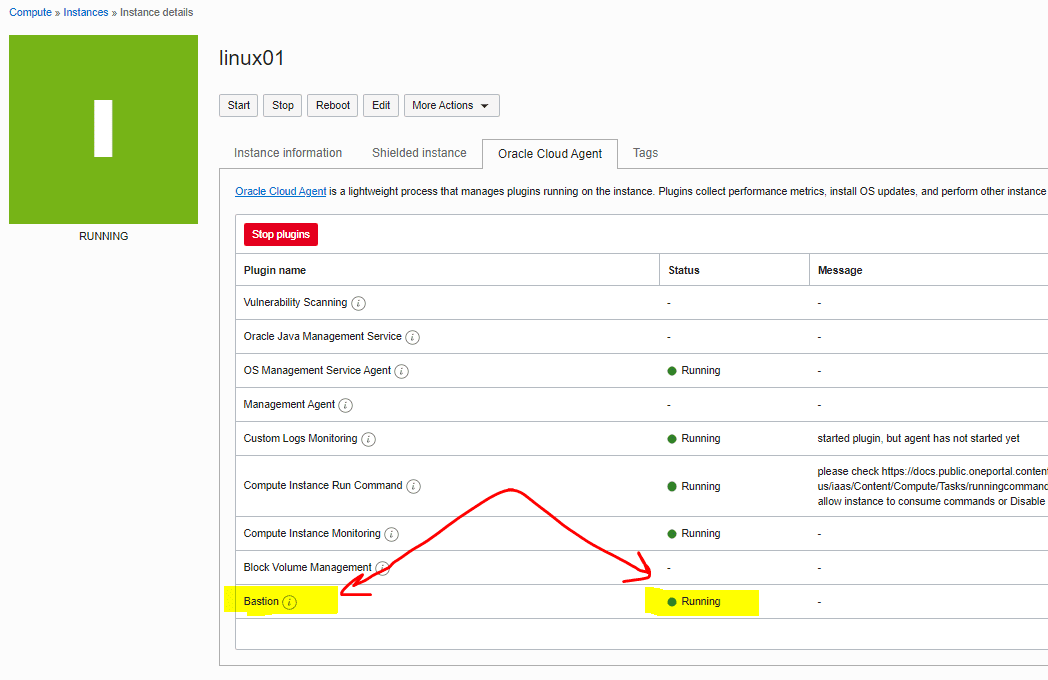Open the Shielded instance tab

pos(419,153)
